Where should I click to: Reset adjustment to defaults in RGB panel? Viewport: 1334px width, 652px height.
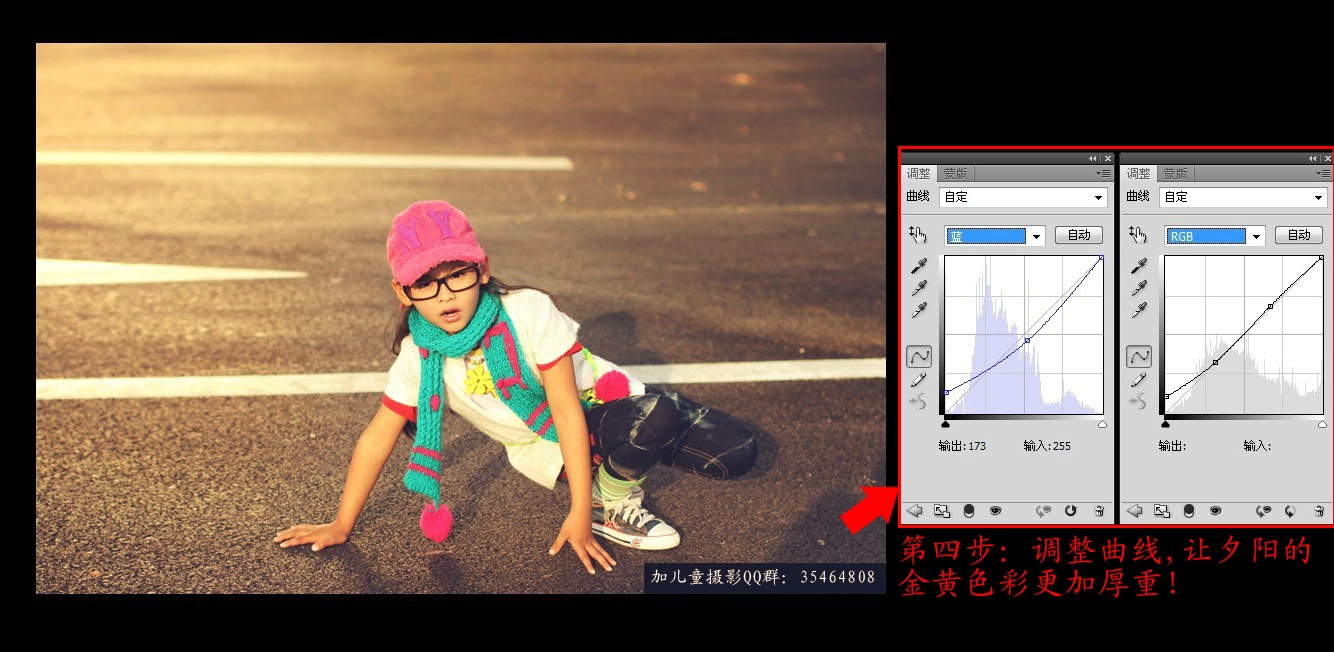[x=1291, y=511]
